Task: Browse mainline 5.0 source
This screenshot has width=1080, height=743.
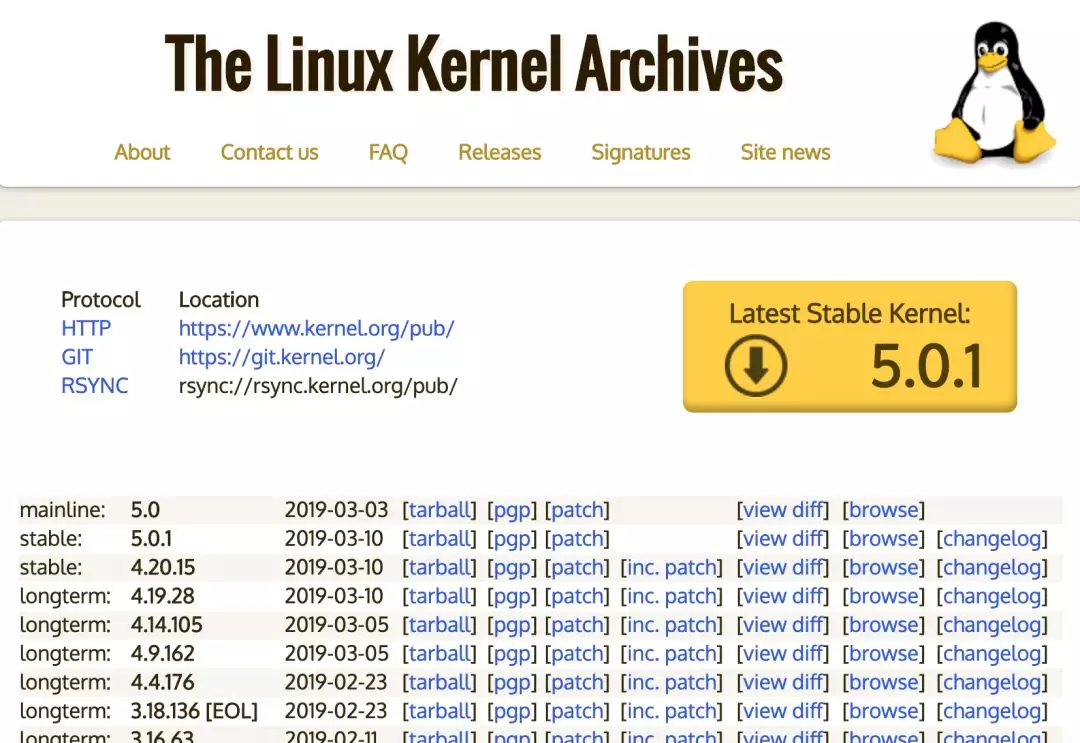Action: pyautogui.click(x=884, y=510)
